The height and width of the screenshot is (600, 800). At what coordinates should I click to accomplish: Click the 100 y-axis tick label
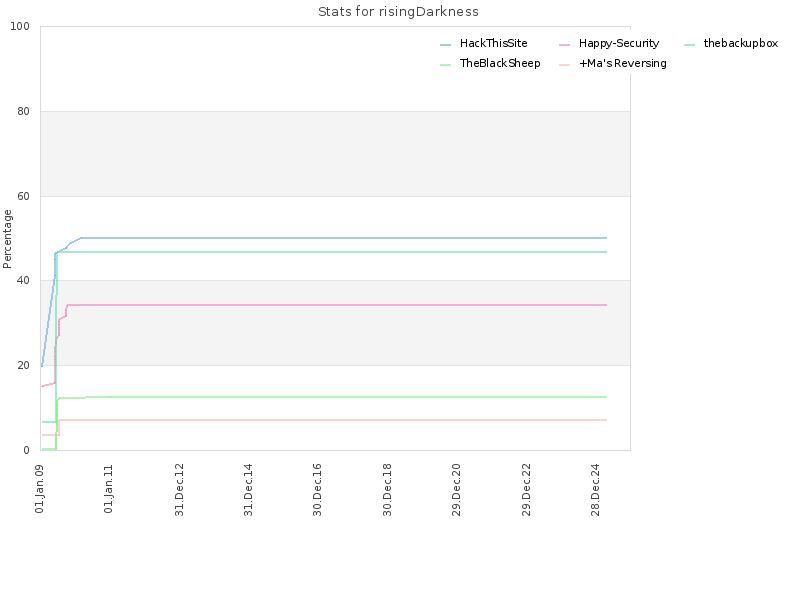[x=20, y=27]
